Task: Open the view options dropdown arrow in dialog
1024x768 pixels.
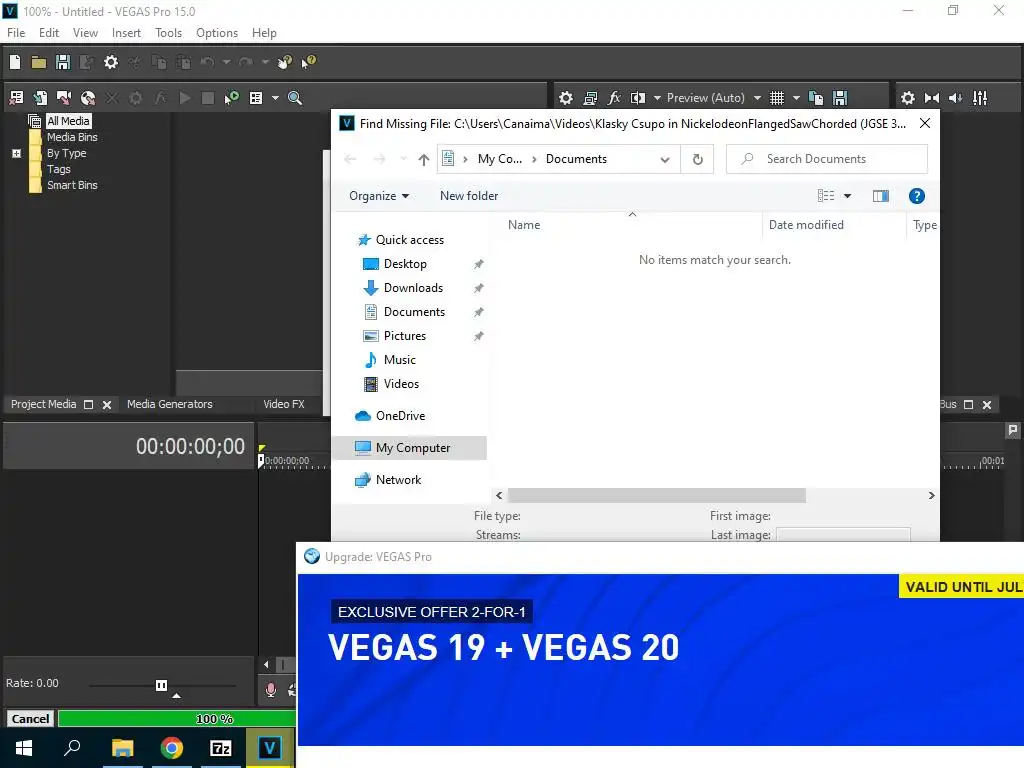Action: click(x=847, y=196)
